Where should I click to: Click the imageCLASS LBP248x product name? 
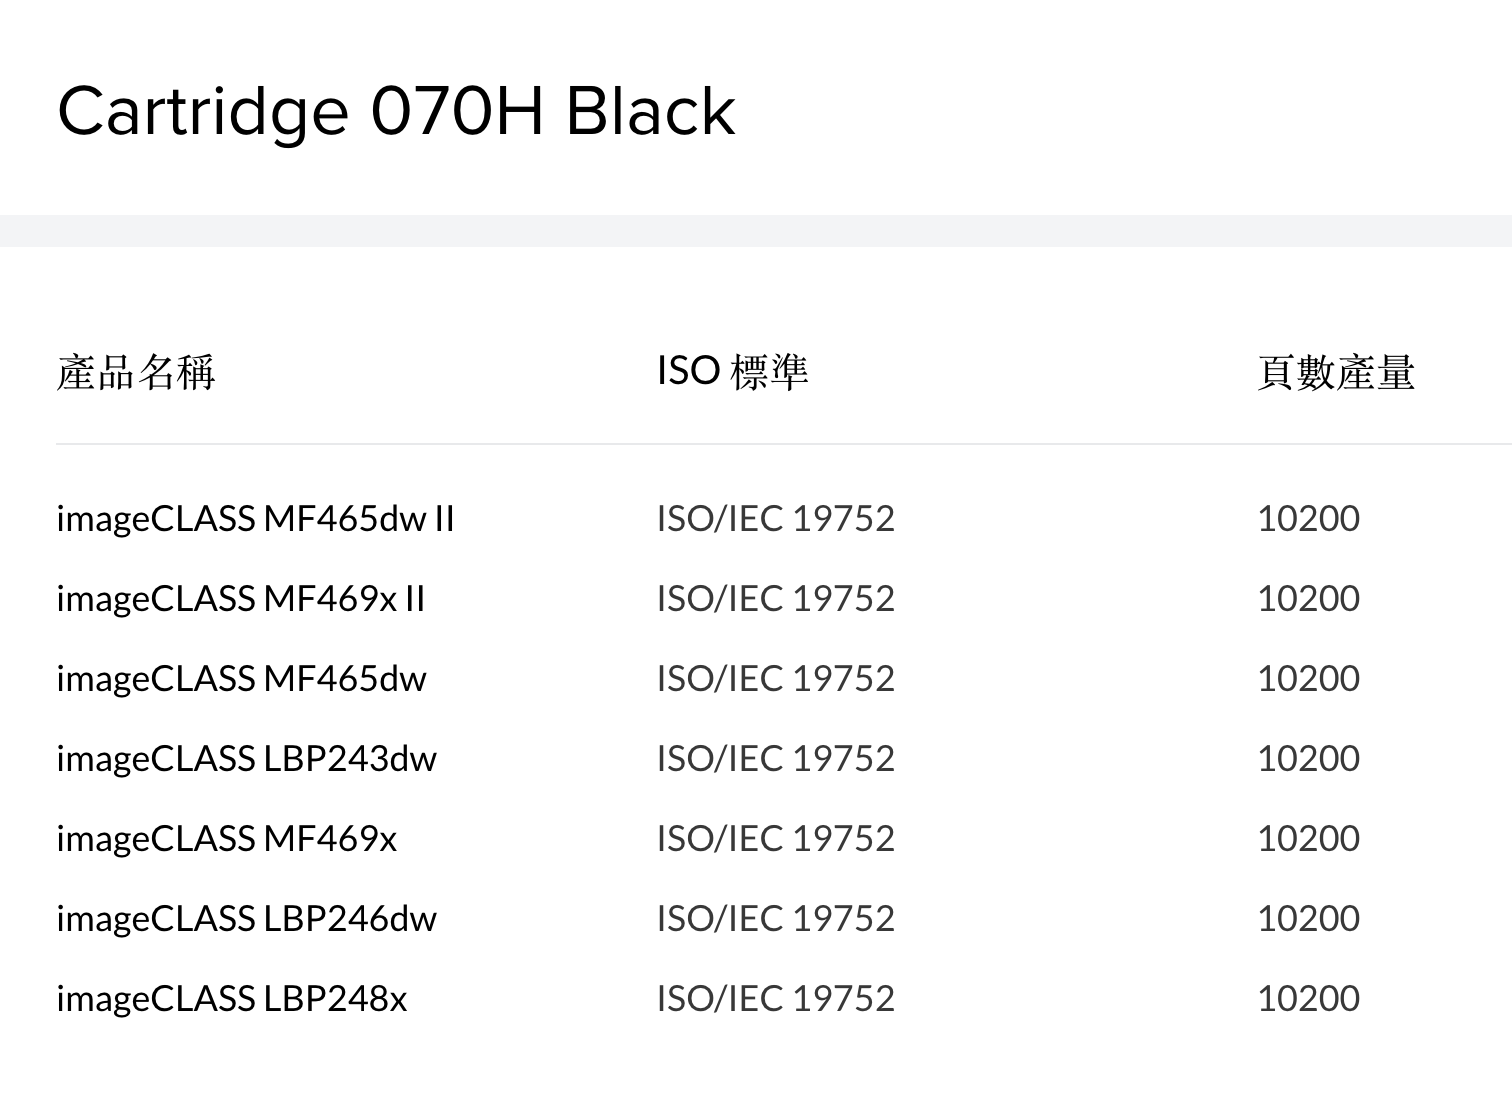click(x=231, y=999)
